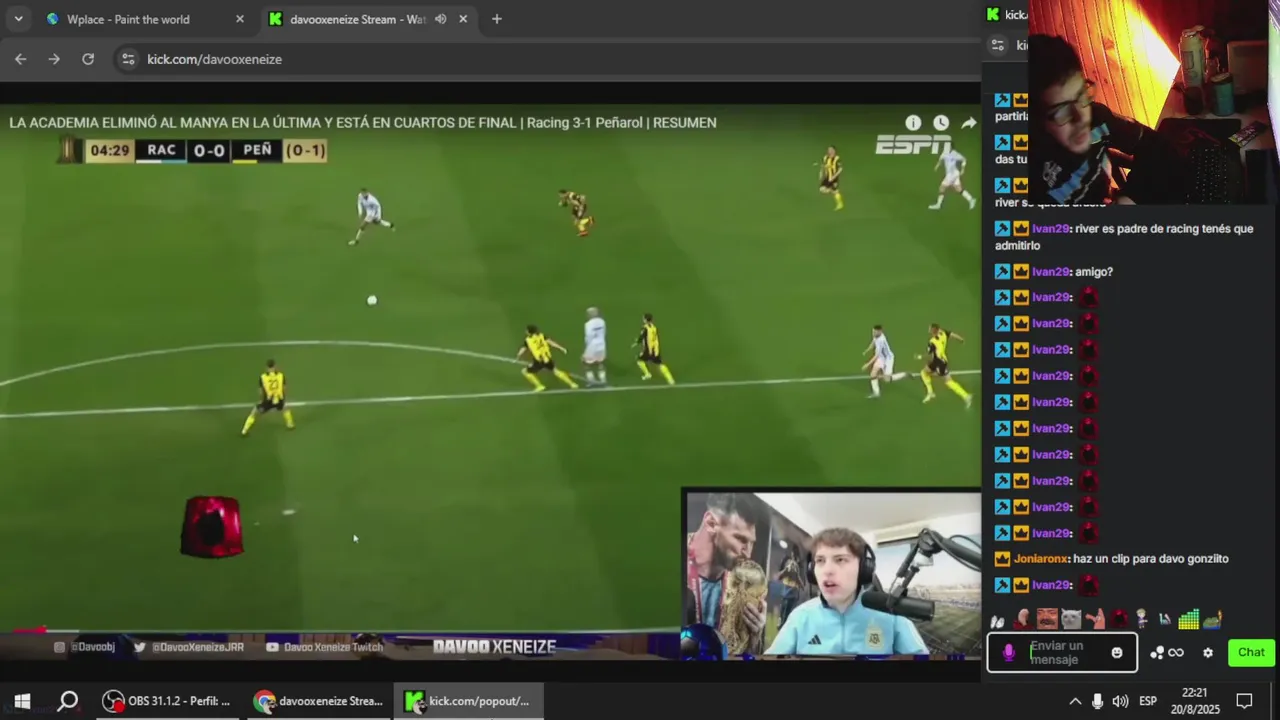
Task: Click the Share arrow on the video
Action: (x=969, y=122)
